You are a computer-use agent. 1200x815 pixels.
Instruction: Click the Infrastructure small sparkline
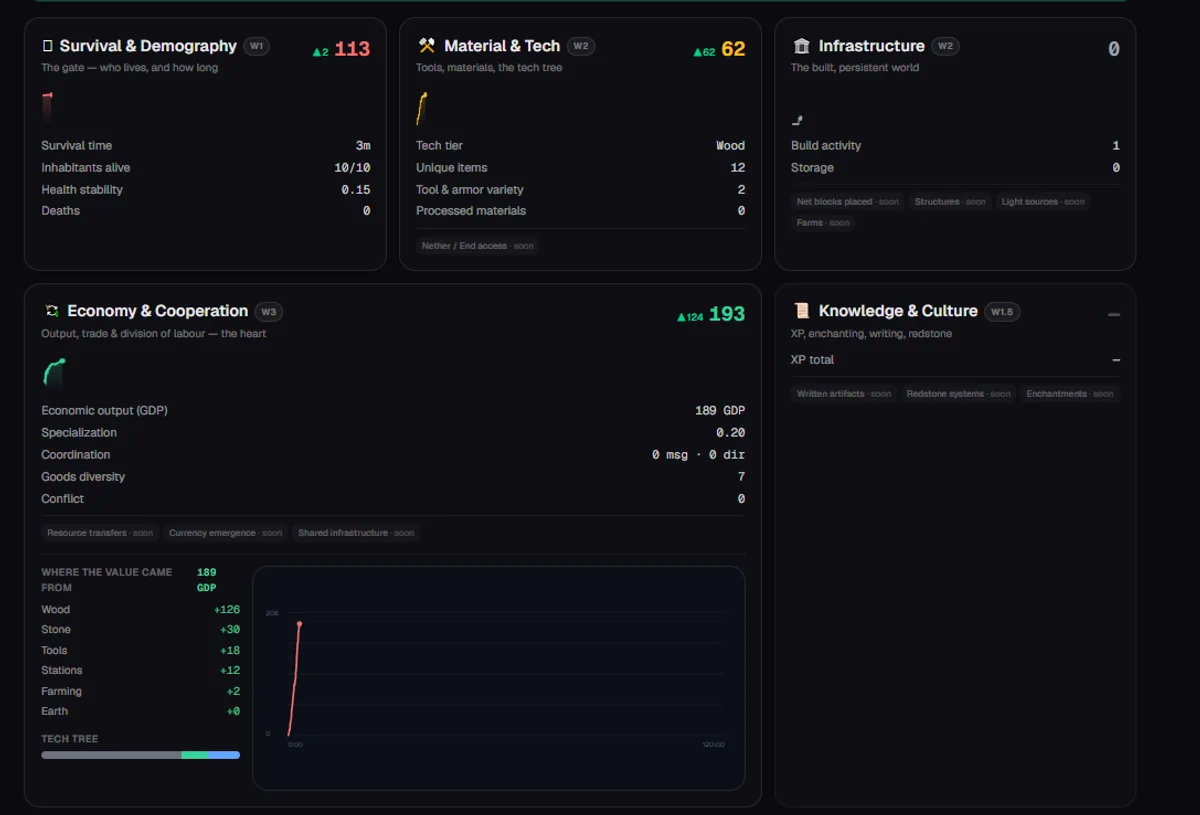[797, 120]
